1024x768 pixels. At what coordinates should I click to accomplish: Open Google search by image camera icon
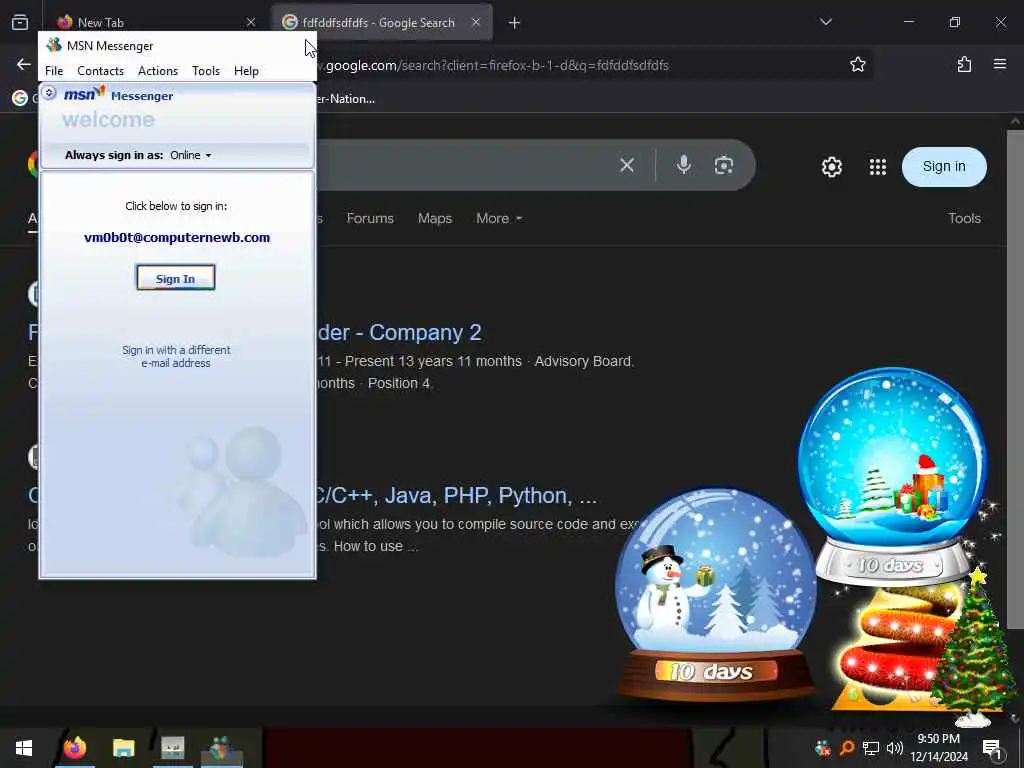(x=724, y=165)
